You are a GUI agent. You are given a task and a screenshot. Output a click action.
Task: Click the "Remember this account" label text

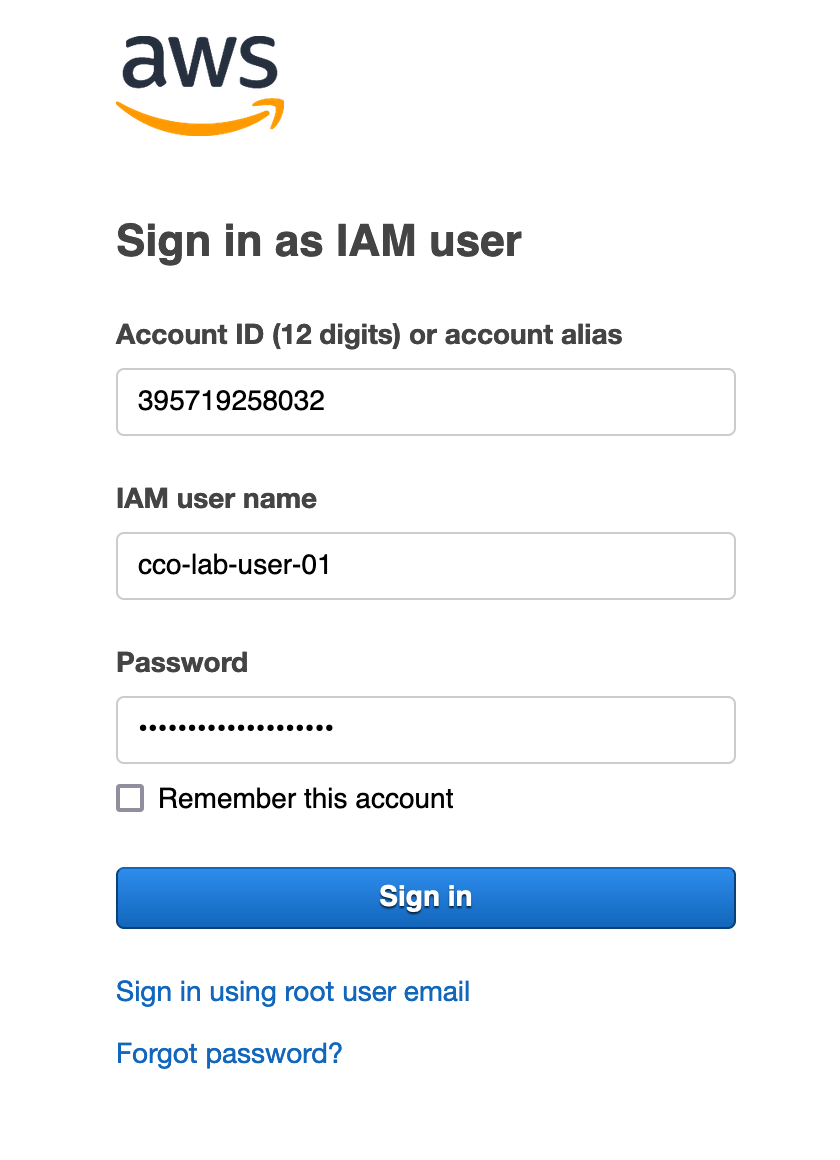tap(306, 798)
